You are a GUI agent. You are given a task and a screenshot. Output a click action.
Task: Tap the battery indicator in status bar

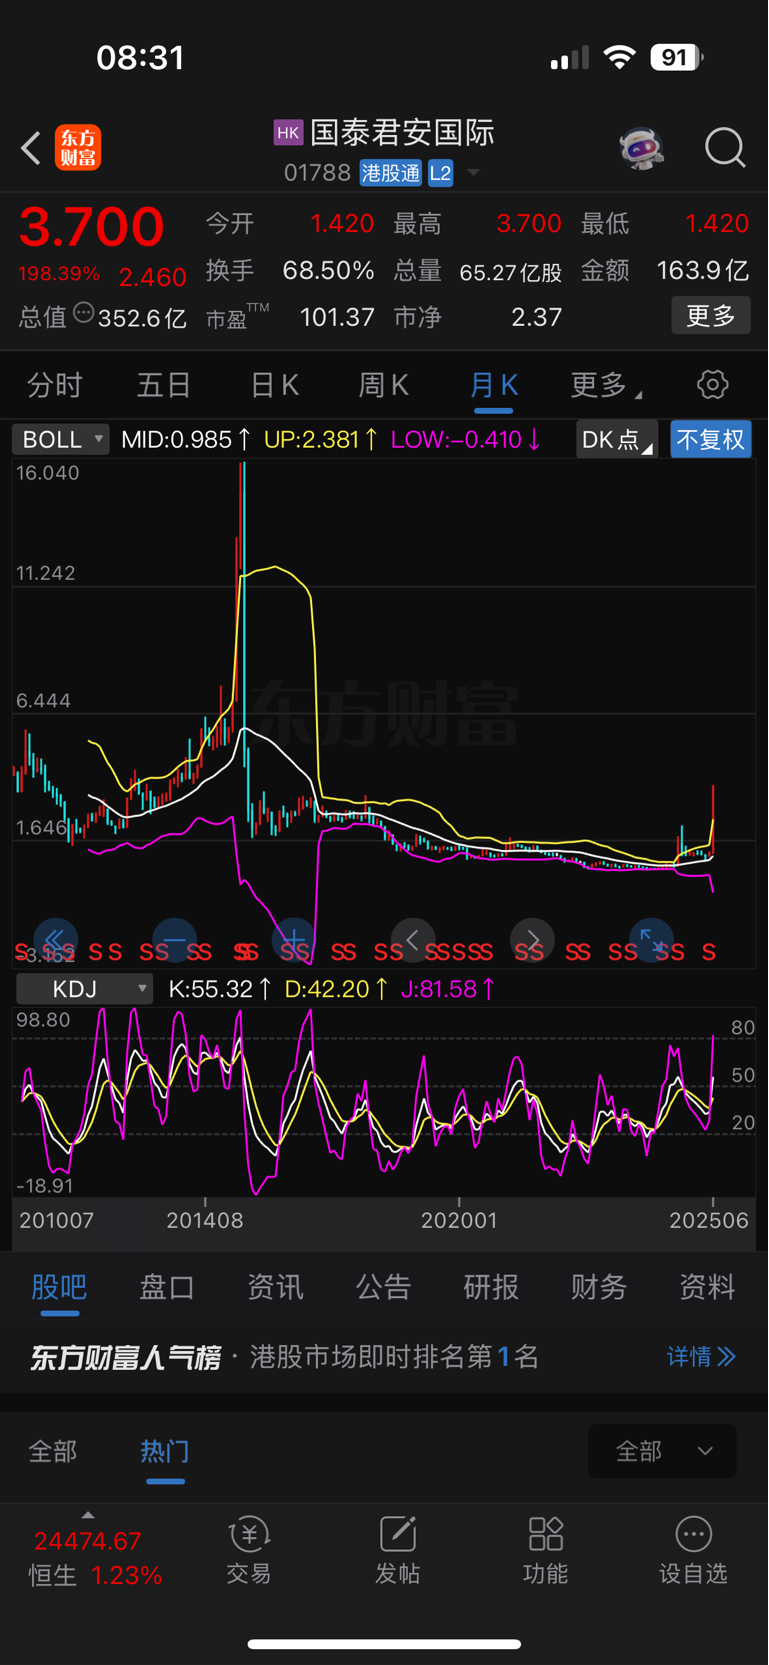point(676,57)
